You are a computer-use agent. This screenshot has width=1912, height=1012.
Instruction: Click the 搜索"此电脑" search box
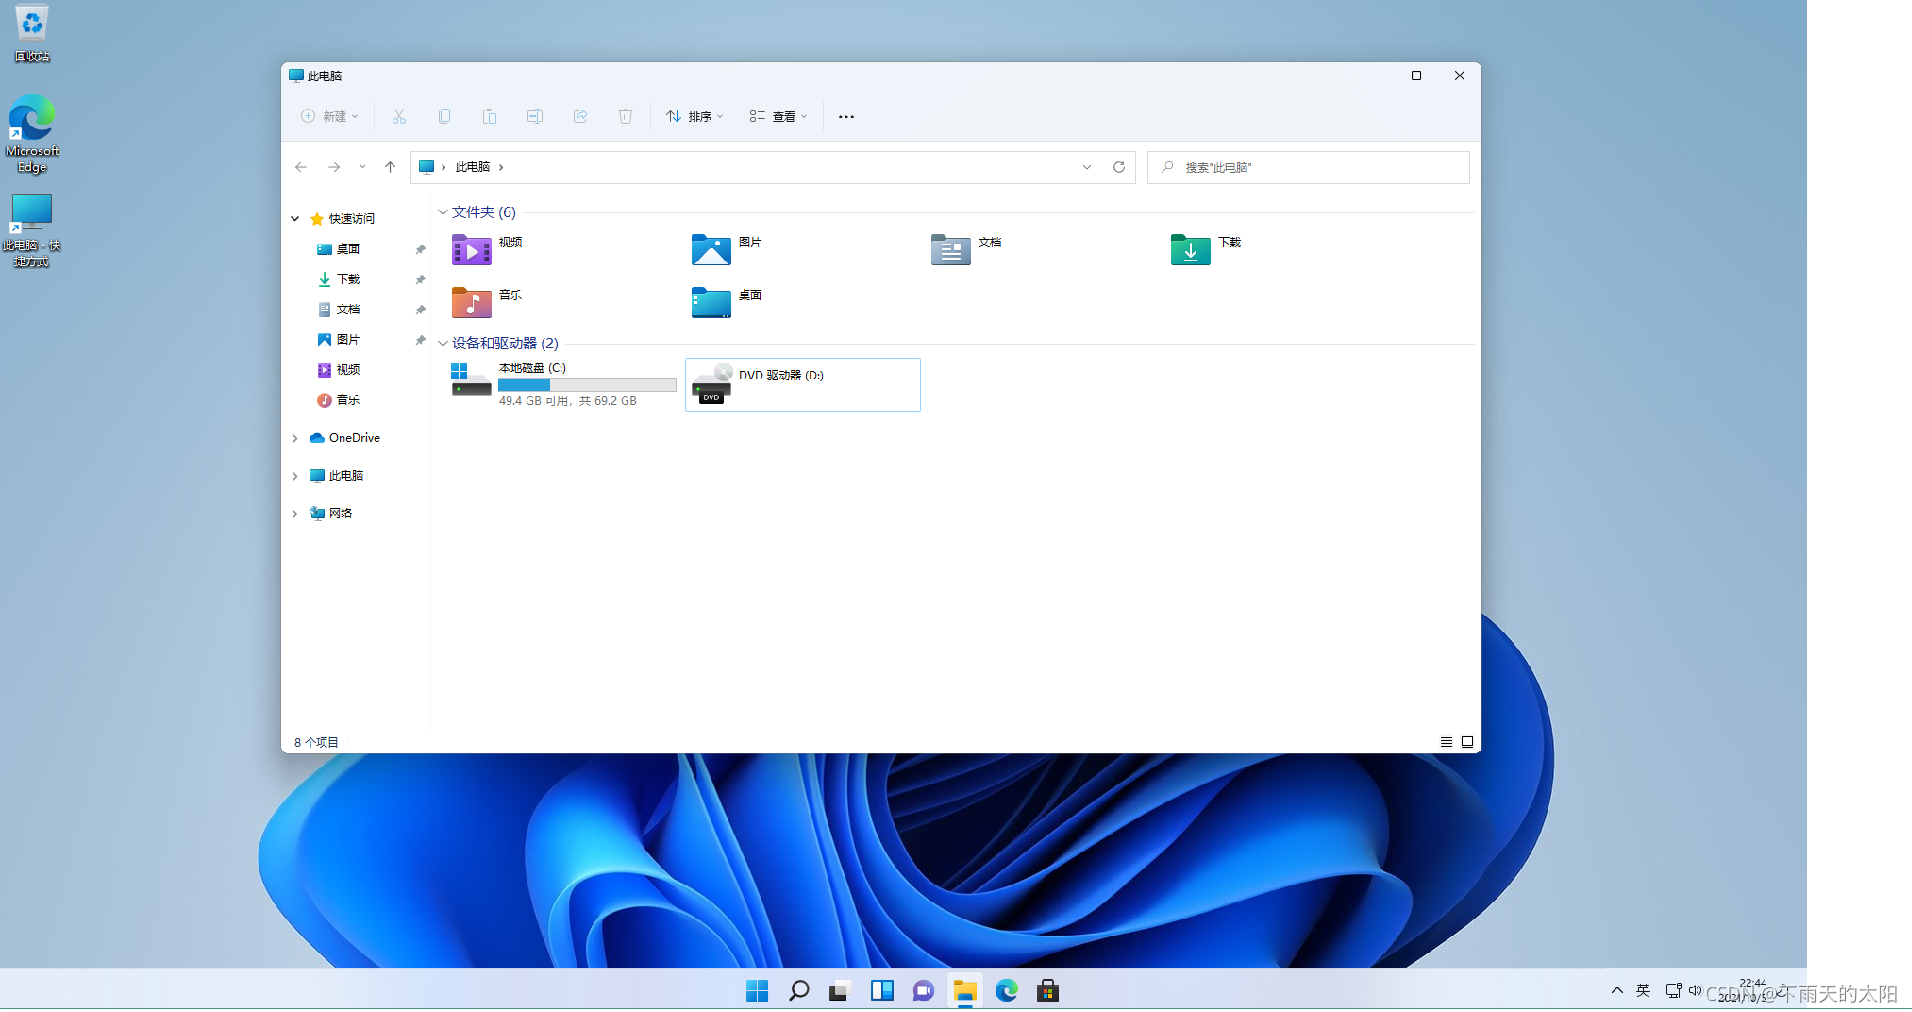click(x=1308, y=167)
